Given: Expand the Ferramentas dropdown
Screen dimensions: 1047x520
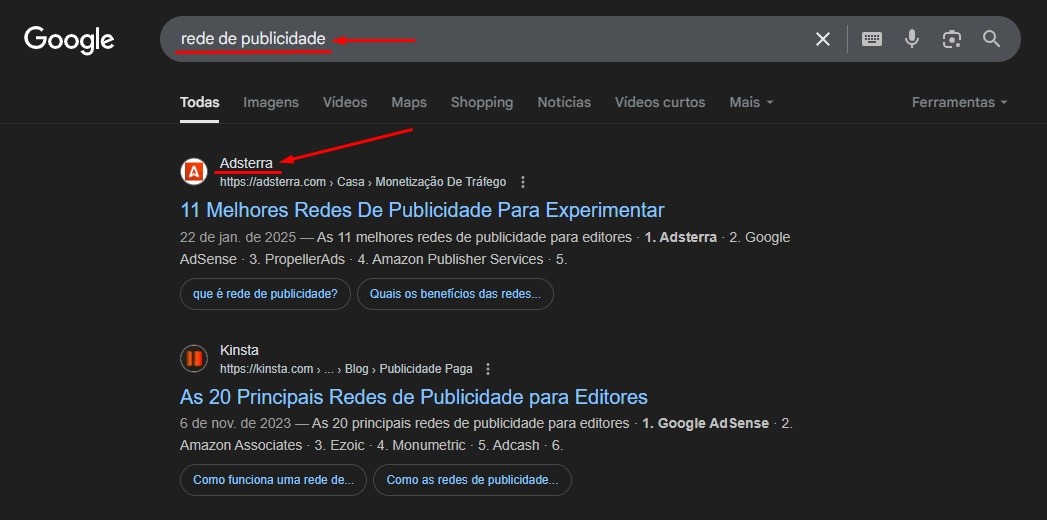Looking at the screenshot, I should [x=960, y=103].
